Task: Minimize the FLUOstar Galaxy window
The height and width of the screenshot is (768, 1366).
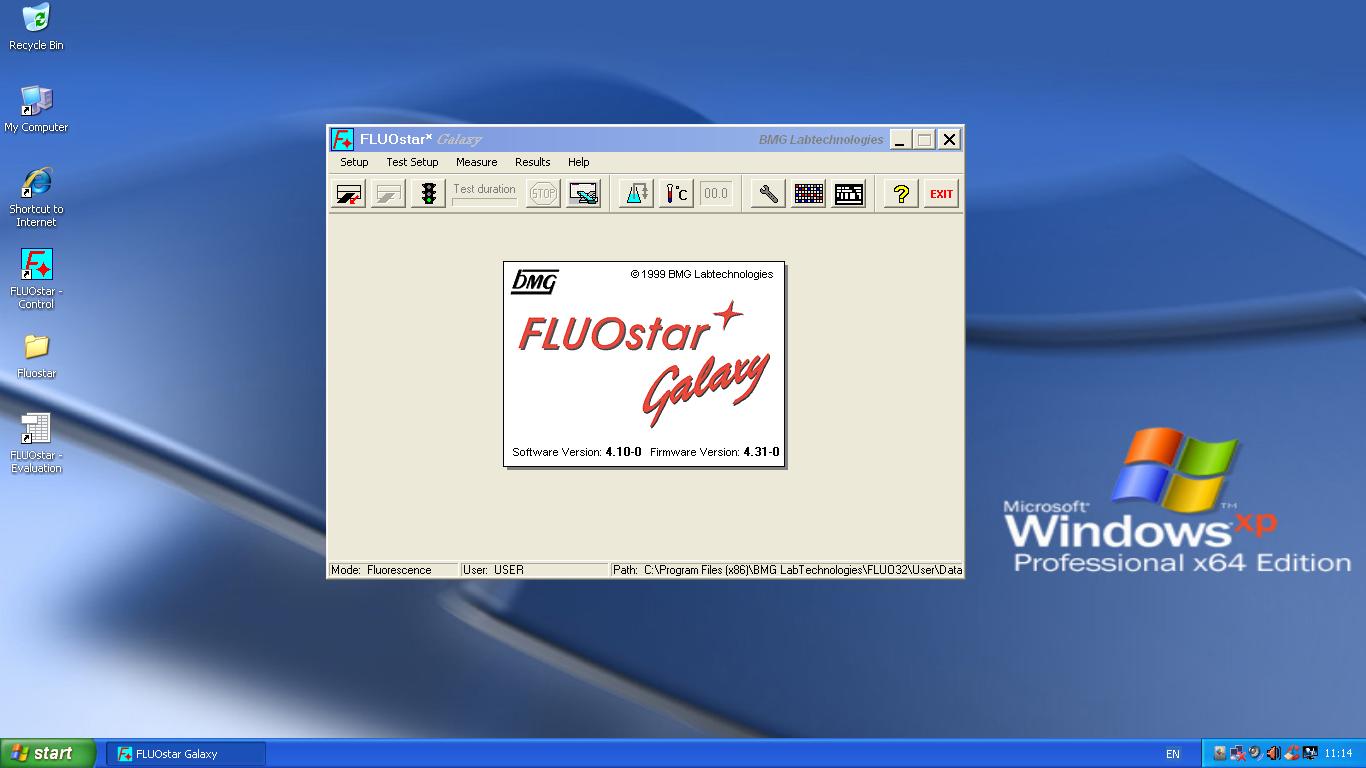Action: pos(900,140)
